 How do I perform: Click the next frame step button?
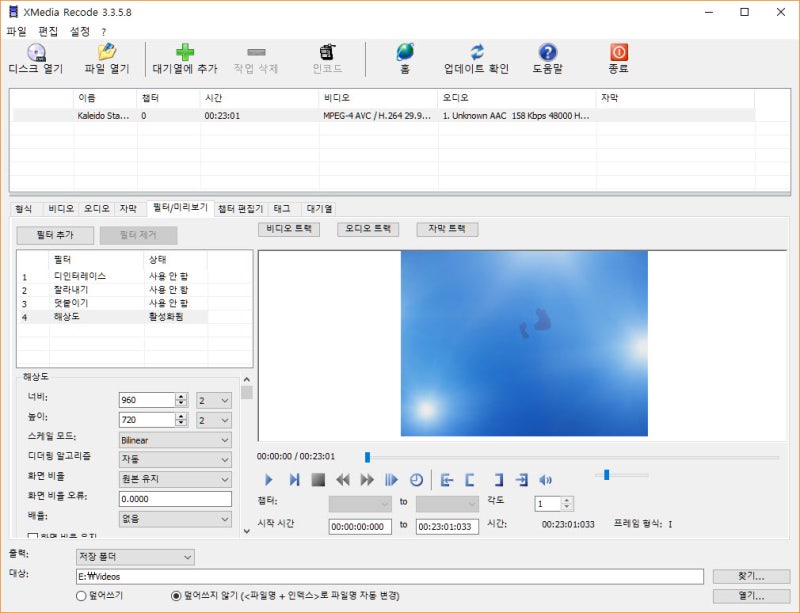tap(294, 480)
